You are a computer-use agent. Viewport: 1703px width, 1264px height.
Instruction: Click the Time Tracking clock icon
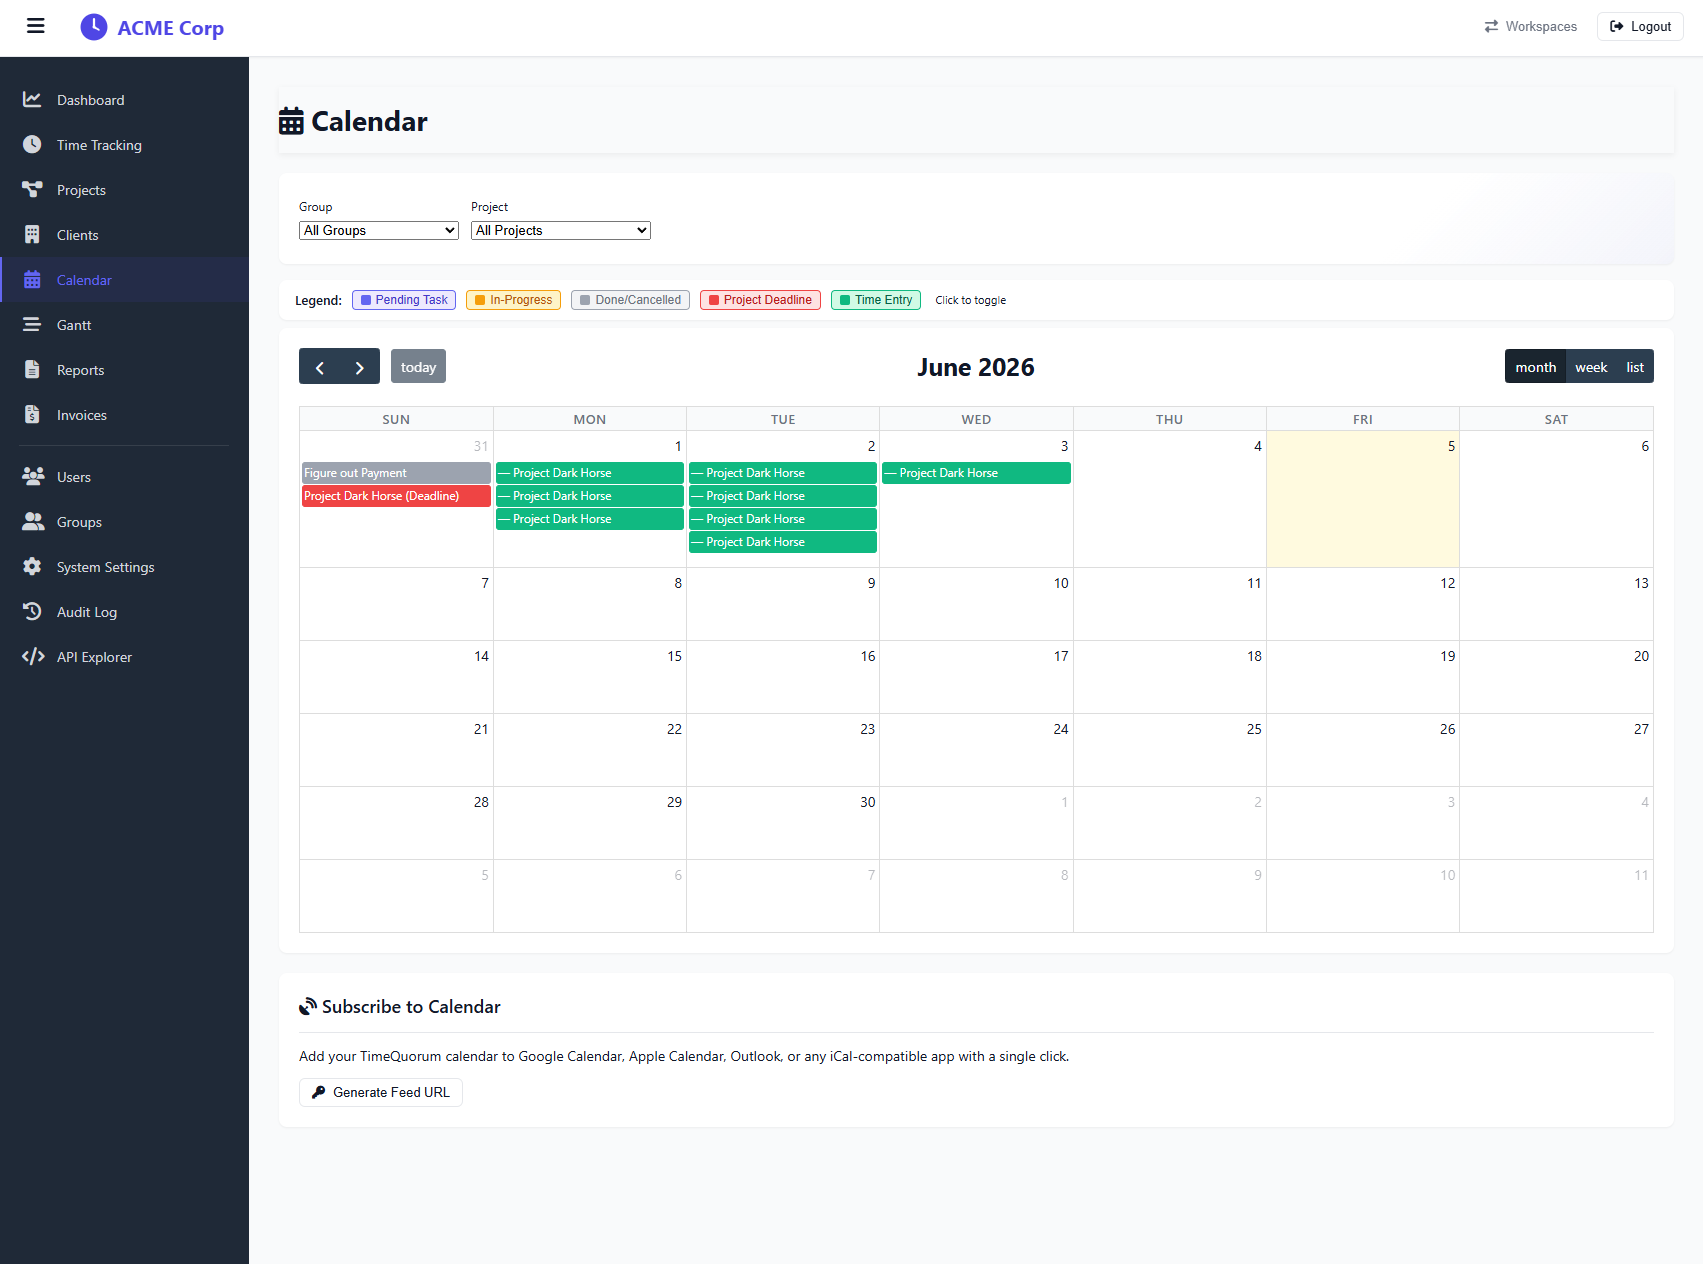pos(32,145)
